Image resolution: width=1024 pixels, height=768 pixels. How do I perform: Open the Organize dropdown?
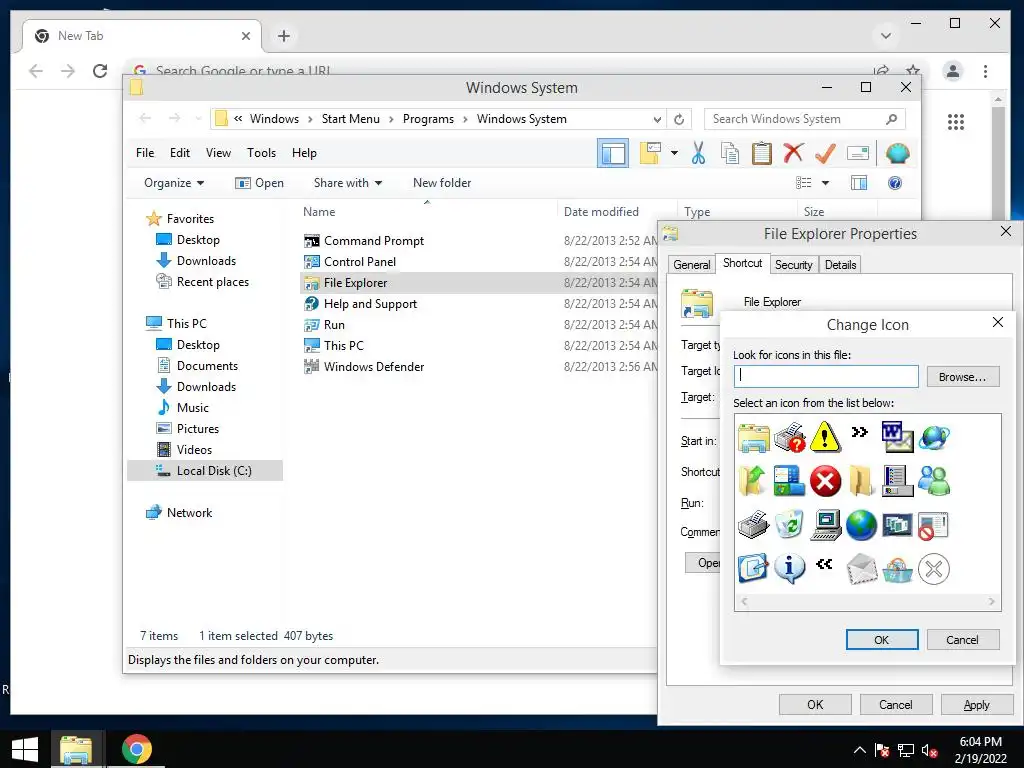(x=174, y=183)
